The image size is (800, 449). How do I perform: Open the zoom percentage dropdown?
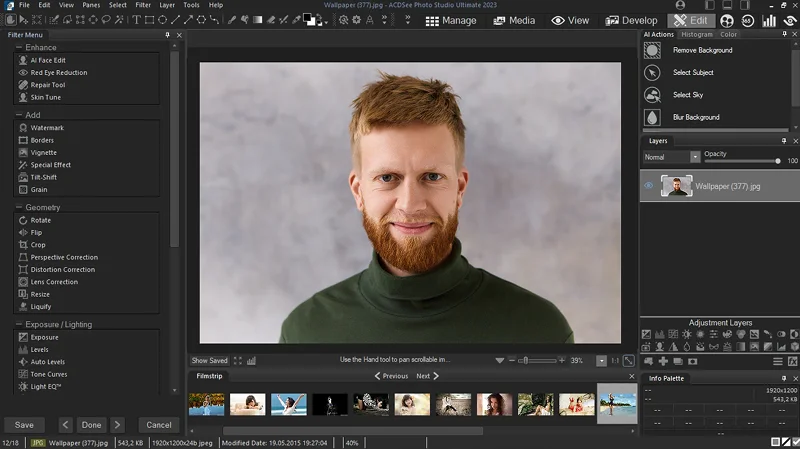(x=601, y=360)
